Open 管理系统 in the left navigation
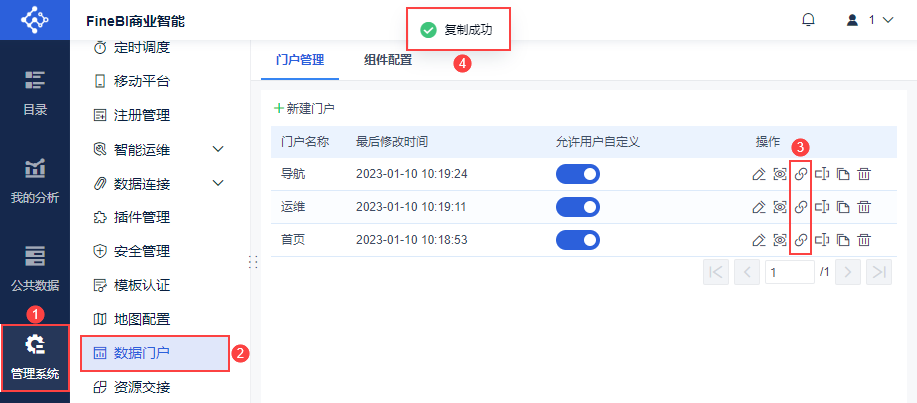Viewport: 917px width, 403px height. [x=35, y=358]
